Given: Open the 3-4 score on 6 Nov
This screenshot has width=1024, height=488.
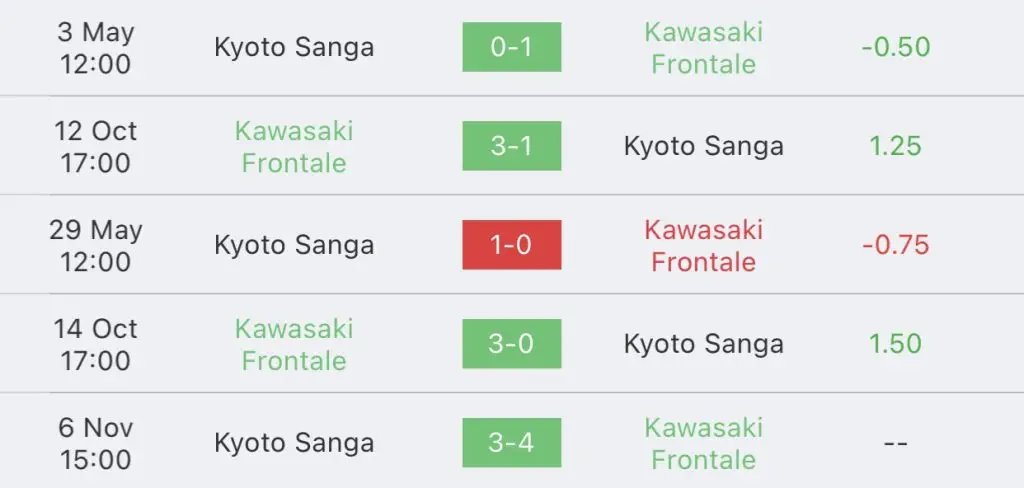Looking at the screenshot, I should click(x=511, y=443).
